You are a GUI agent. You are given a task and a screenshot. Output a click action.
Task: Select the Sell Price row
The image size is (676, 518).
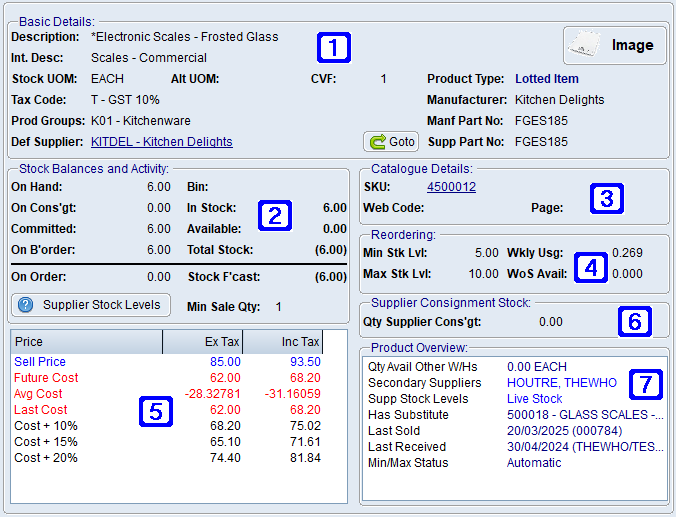tap(42, 361)
